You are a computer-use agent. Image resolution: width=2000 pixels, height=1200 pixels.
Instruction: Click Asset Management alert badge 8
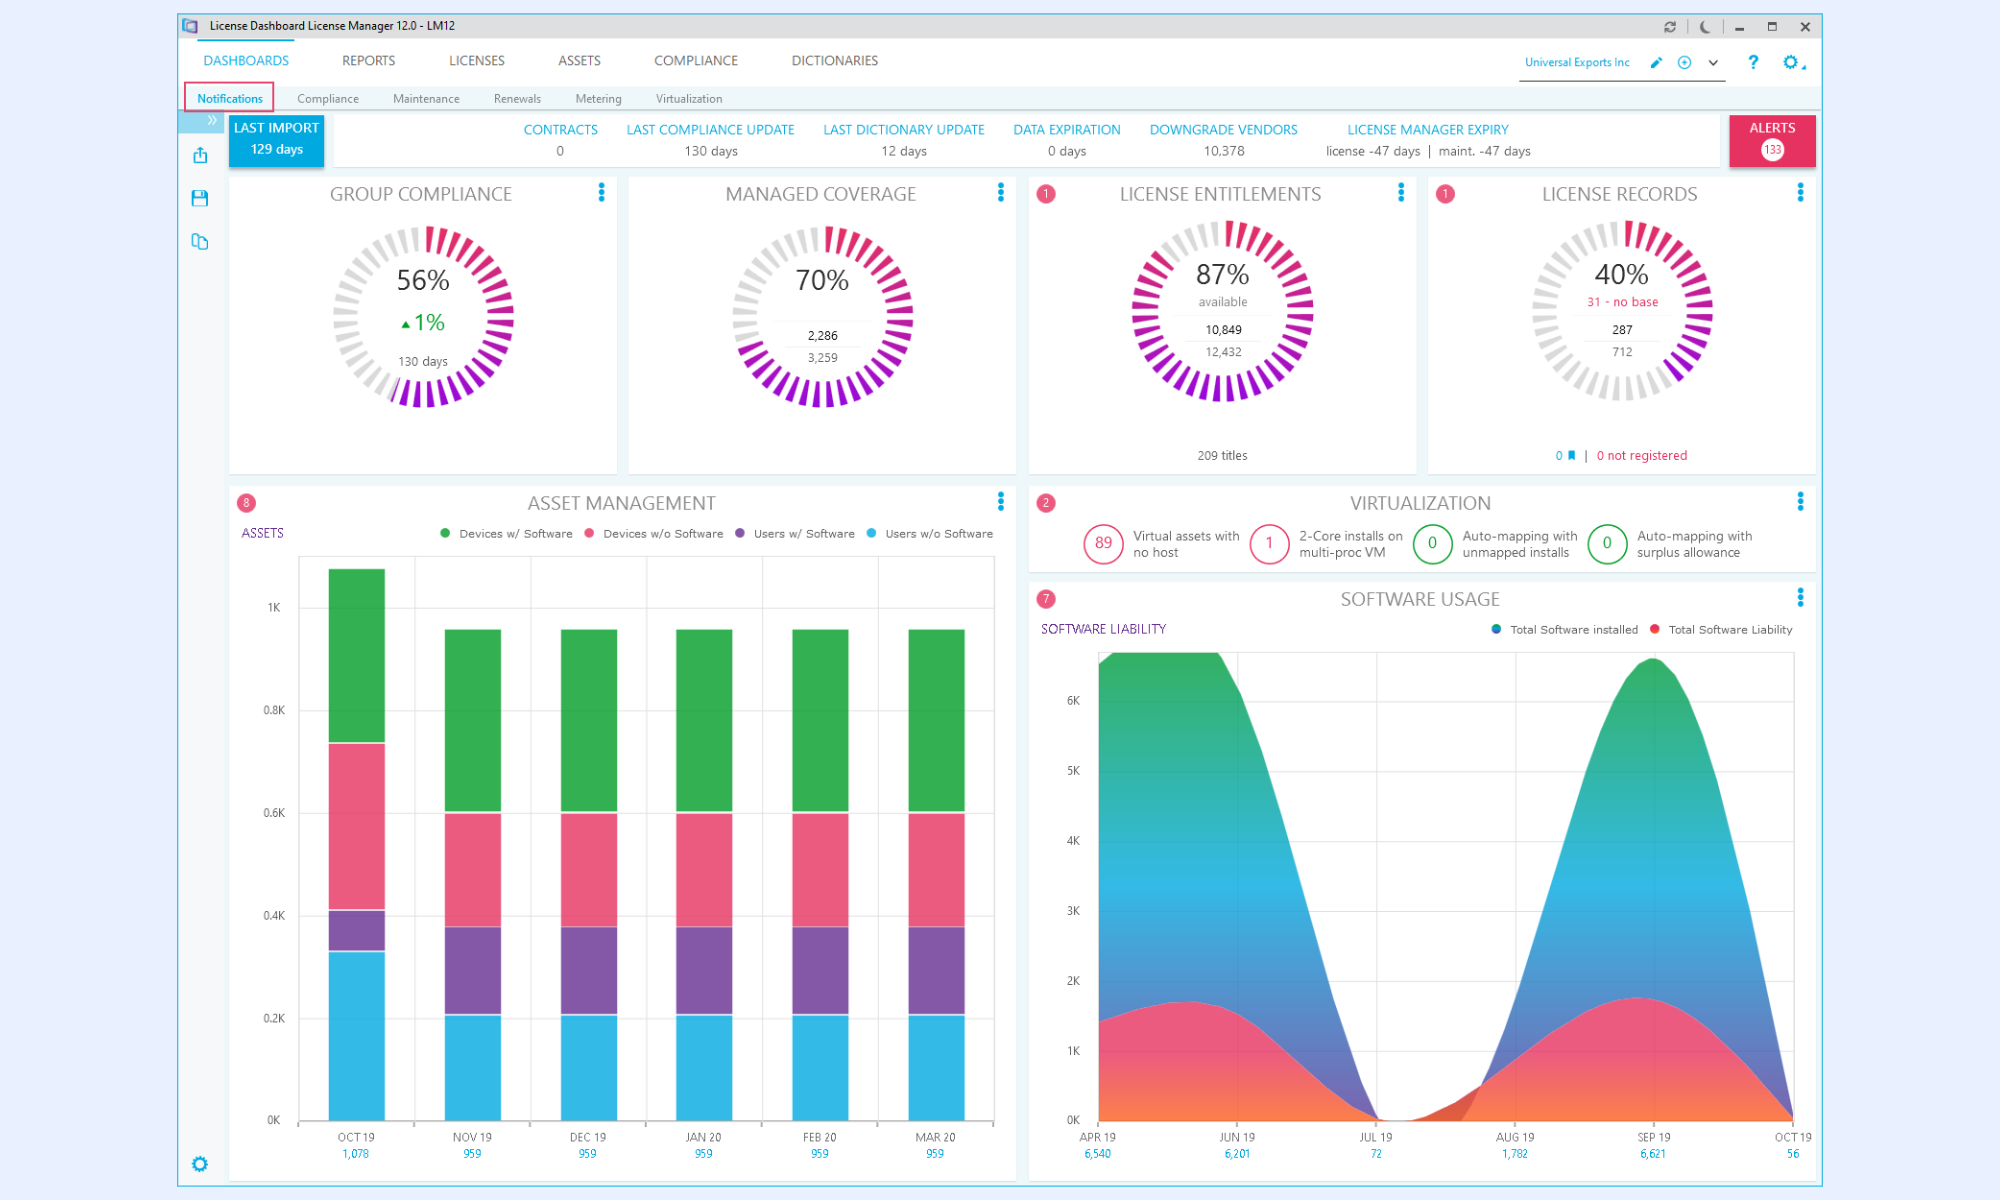click(x=246, y=503)
